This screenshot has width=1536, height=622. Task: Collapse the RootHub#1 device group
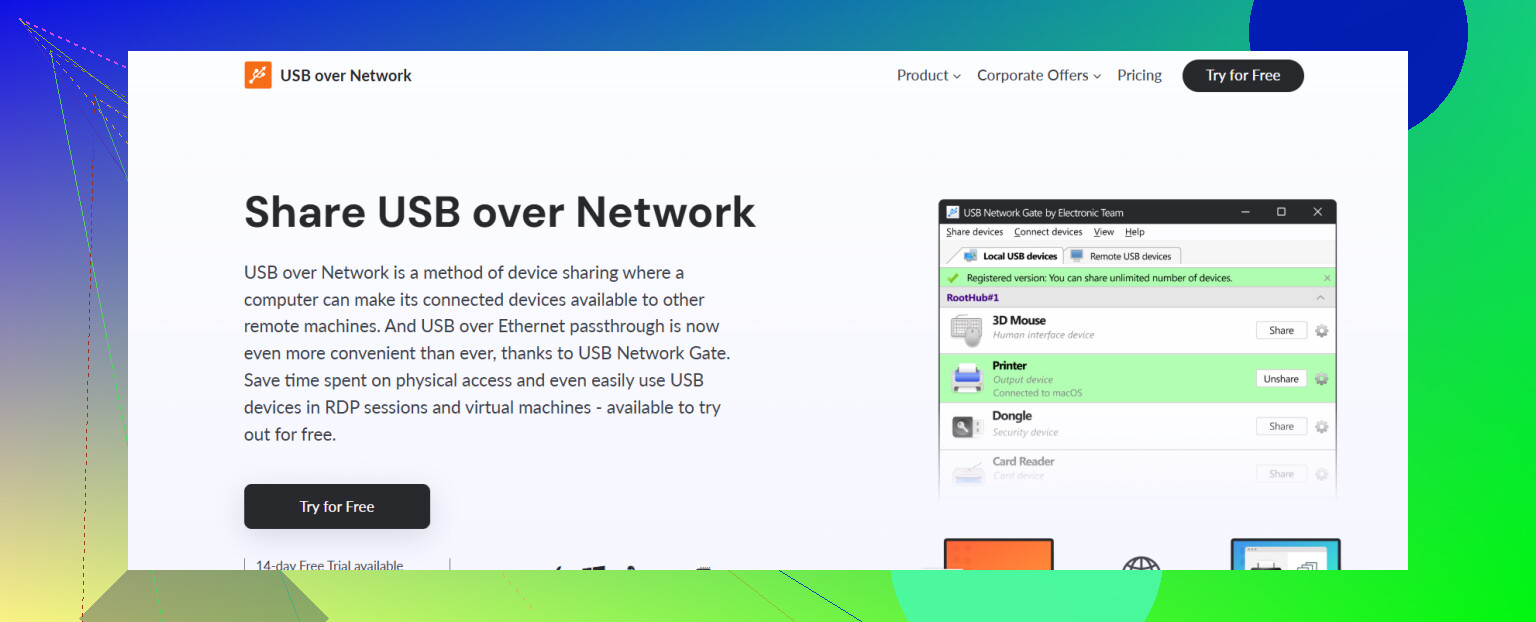pos(1320,298)
